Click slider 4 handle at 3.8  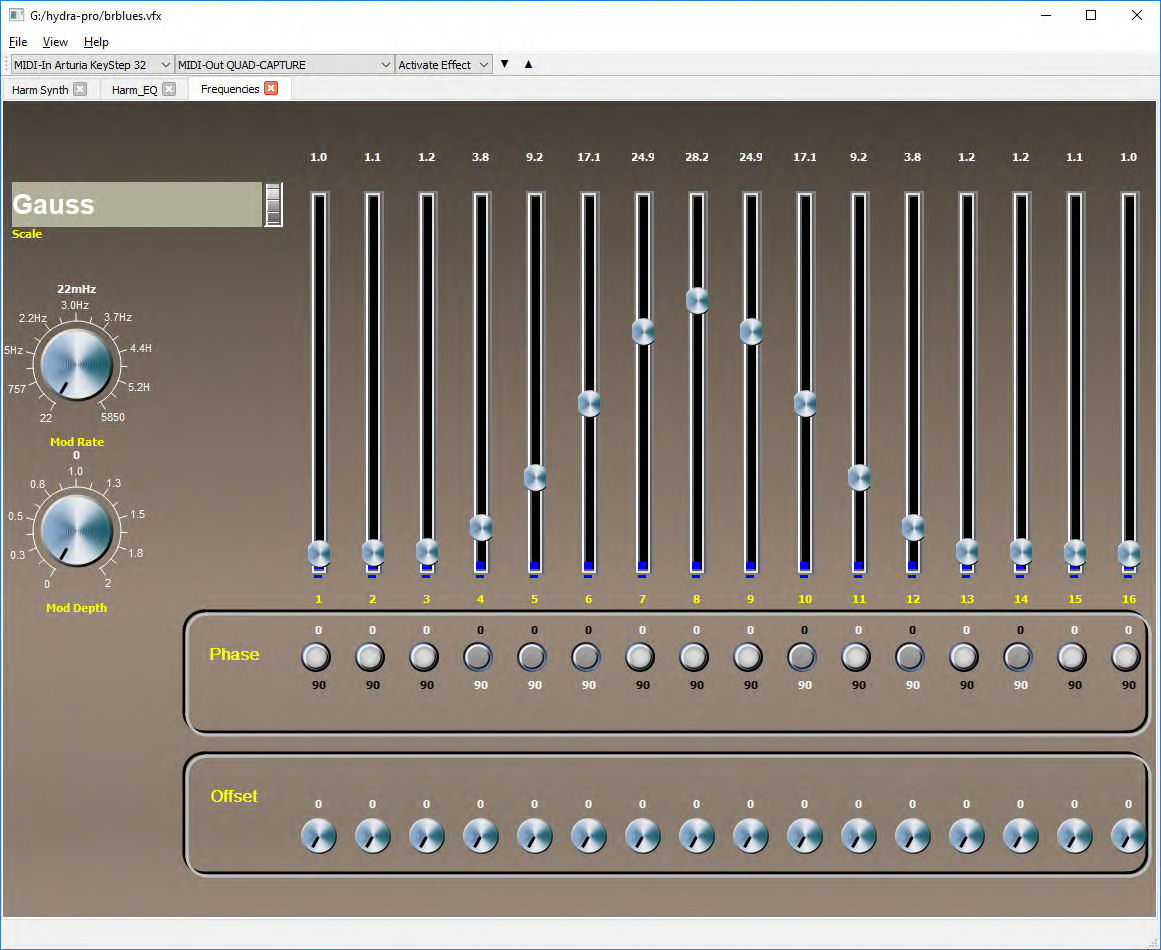tap(481, 527)
